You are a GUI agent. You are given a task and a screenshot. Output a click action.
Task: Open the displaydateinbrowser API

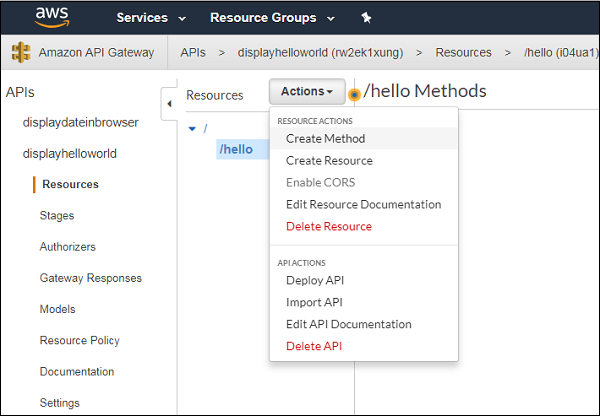(x=81, y=123)
